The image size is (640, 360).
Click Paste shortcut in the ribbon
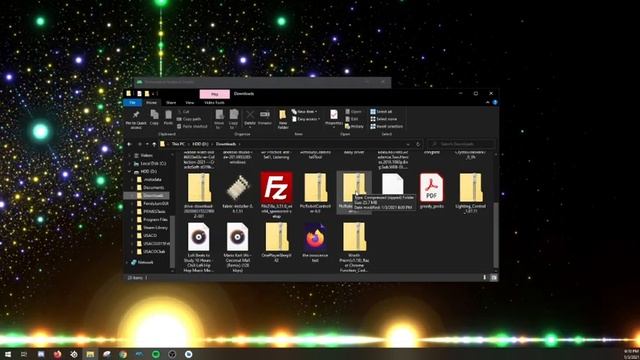[193, 126]
